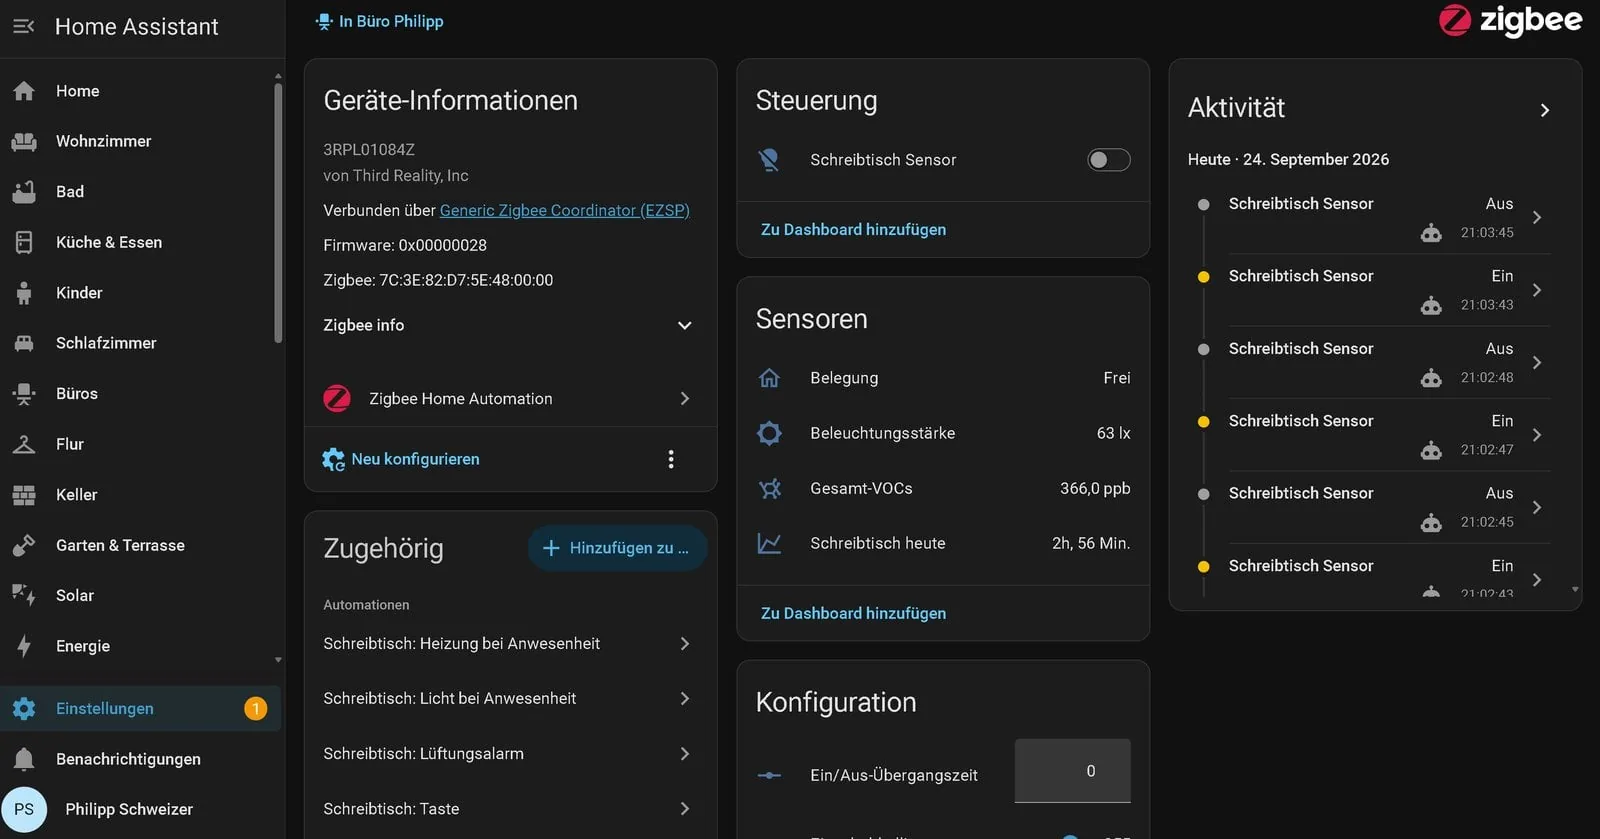Image resolution: width=1600 pixels, height=839 pixels.
Task: Open Zigbee Home Automation integration entry
Action: pos(509,398)
